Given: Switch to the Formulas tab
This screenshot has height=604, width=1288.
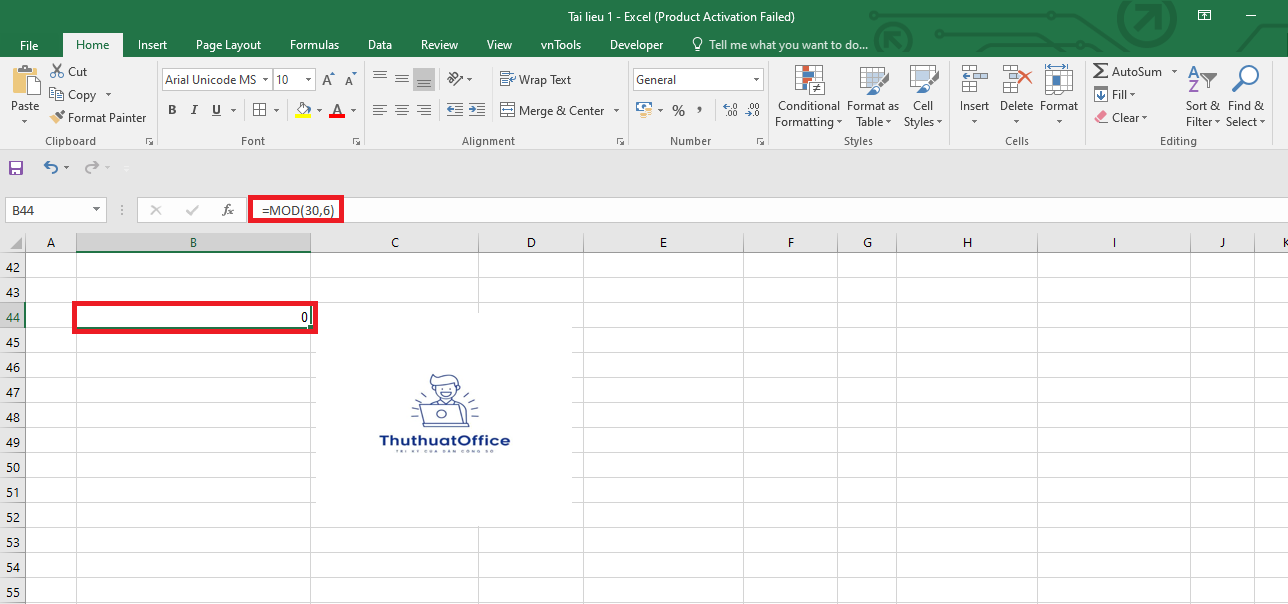Looking at the screenshot, I should click(314, 45).
